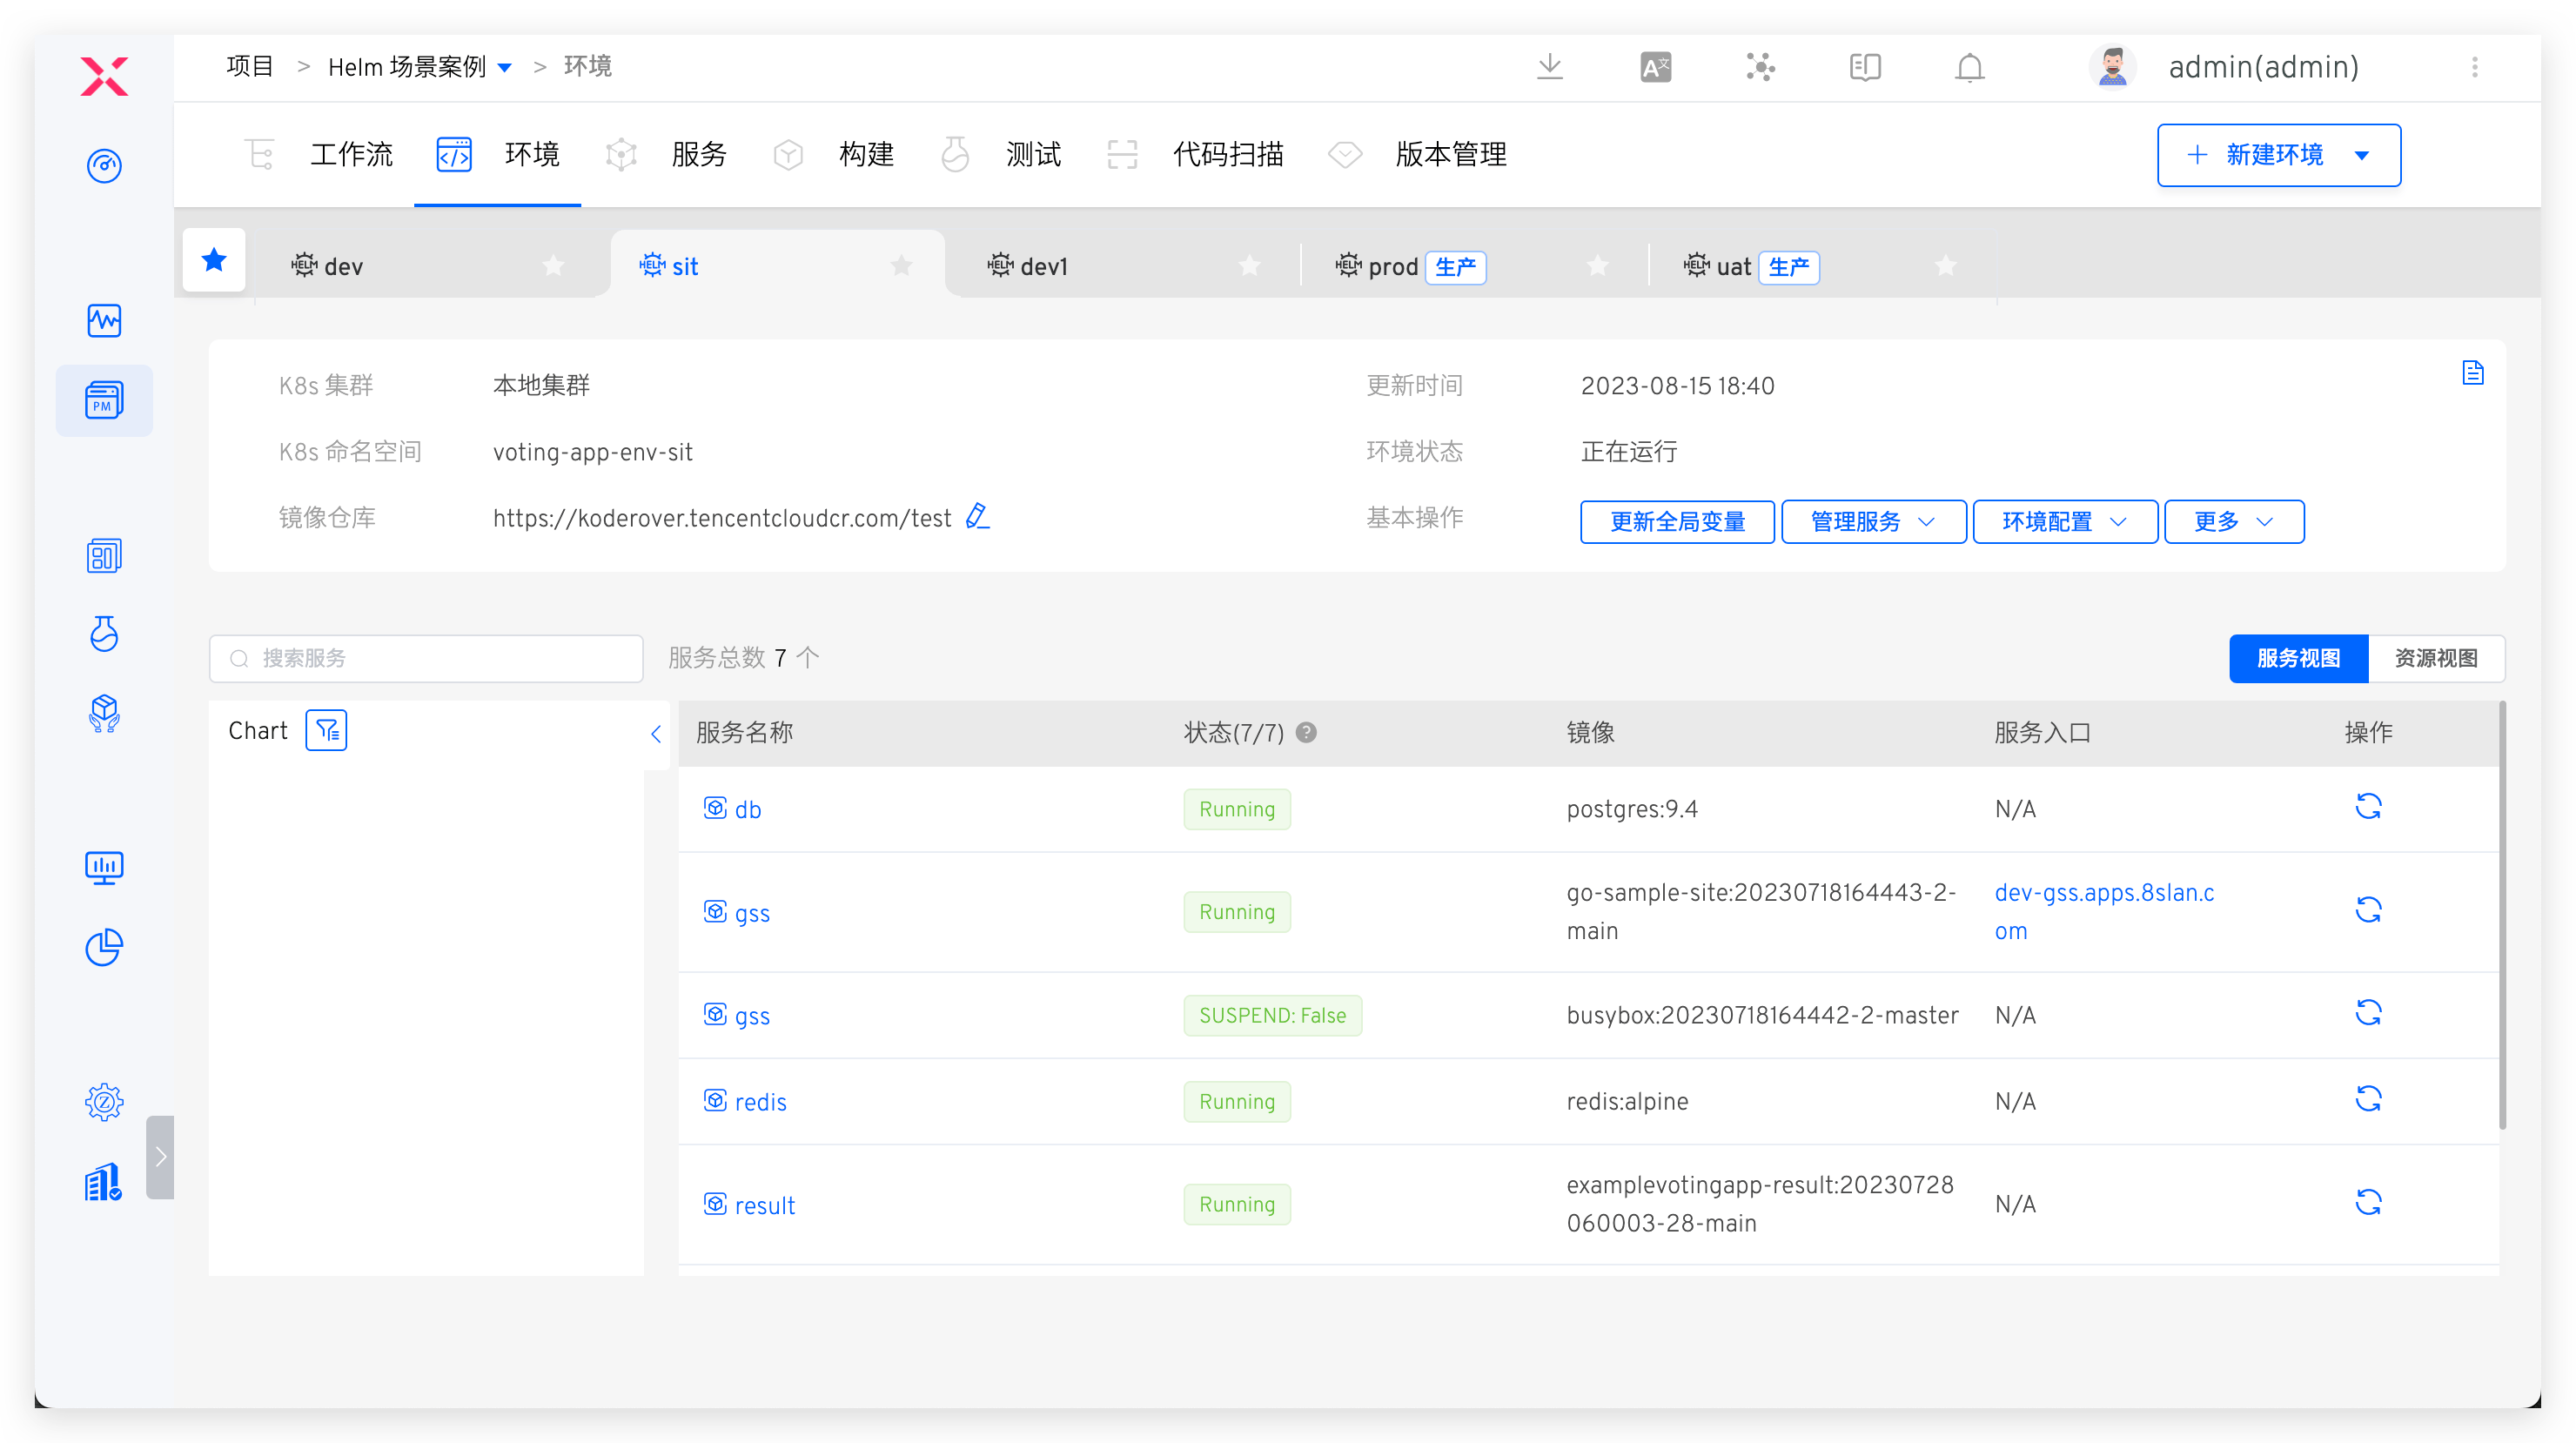Screen dimensions: 2576x1443
Task: Switch to 资源视图 view
Action: pos(2434,658)
